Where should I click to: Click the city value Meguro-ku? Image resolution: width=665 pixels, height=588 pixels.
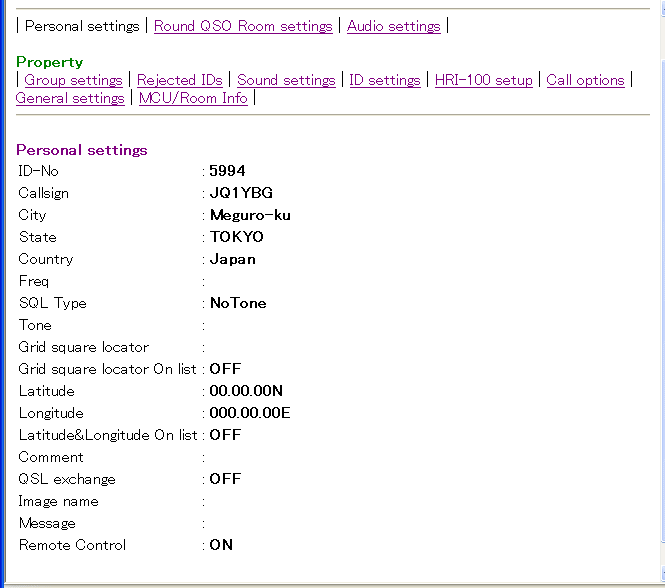point(250,215)
